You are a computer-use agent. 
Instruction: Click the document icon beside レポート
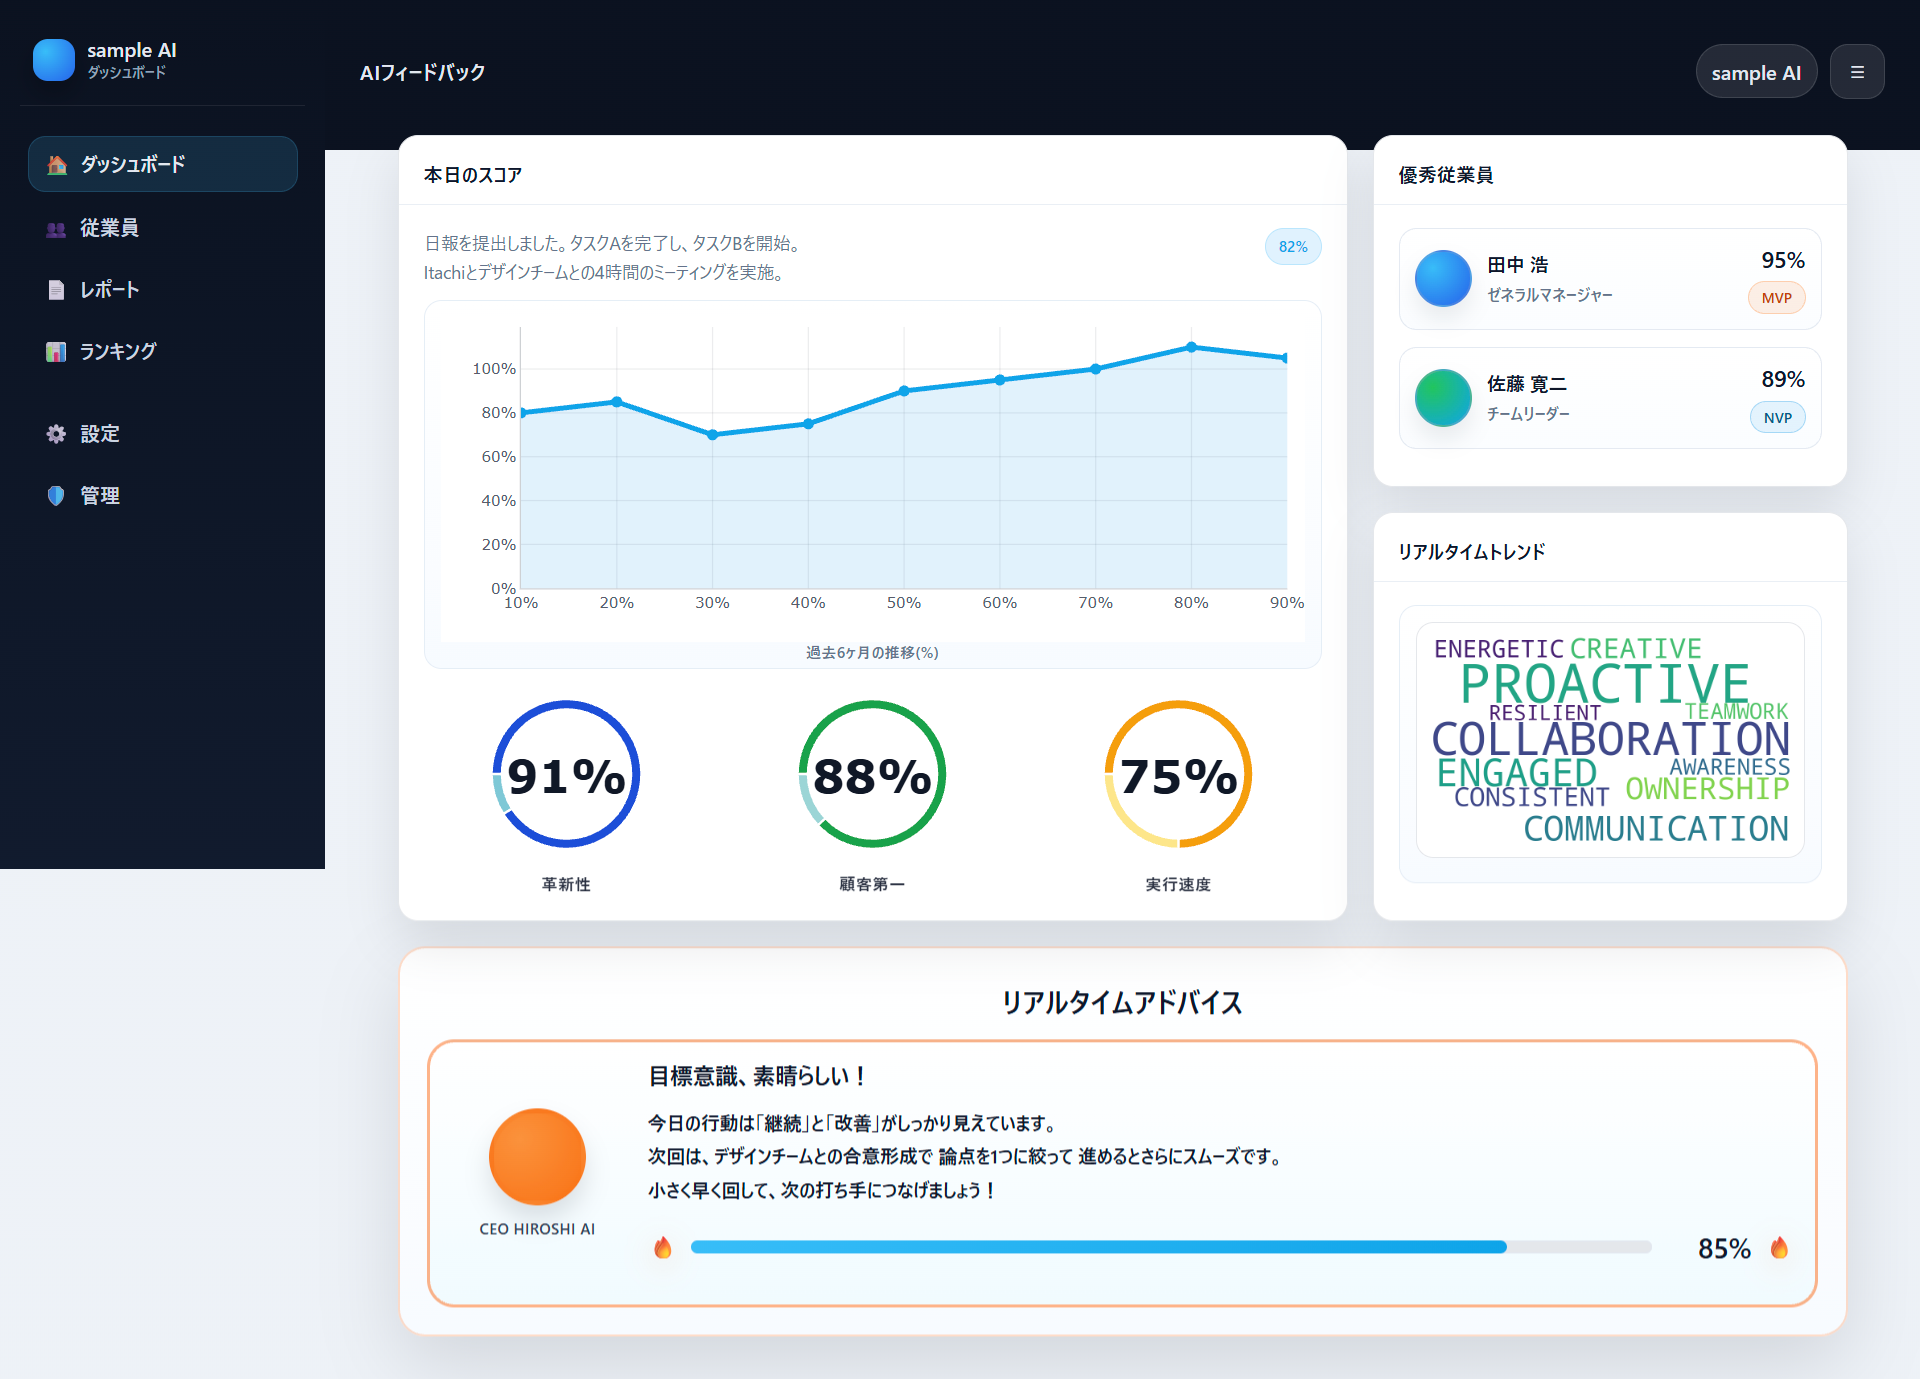[x=56, y=290]
